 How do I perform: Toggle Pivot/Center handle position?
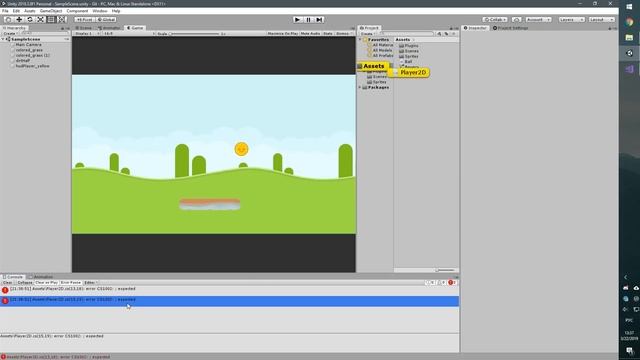pos(84,20)
